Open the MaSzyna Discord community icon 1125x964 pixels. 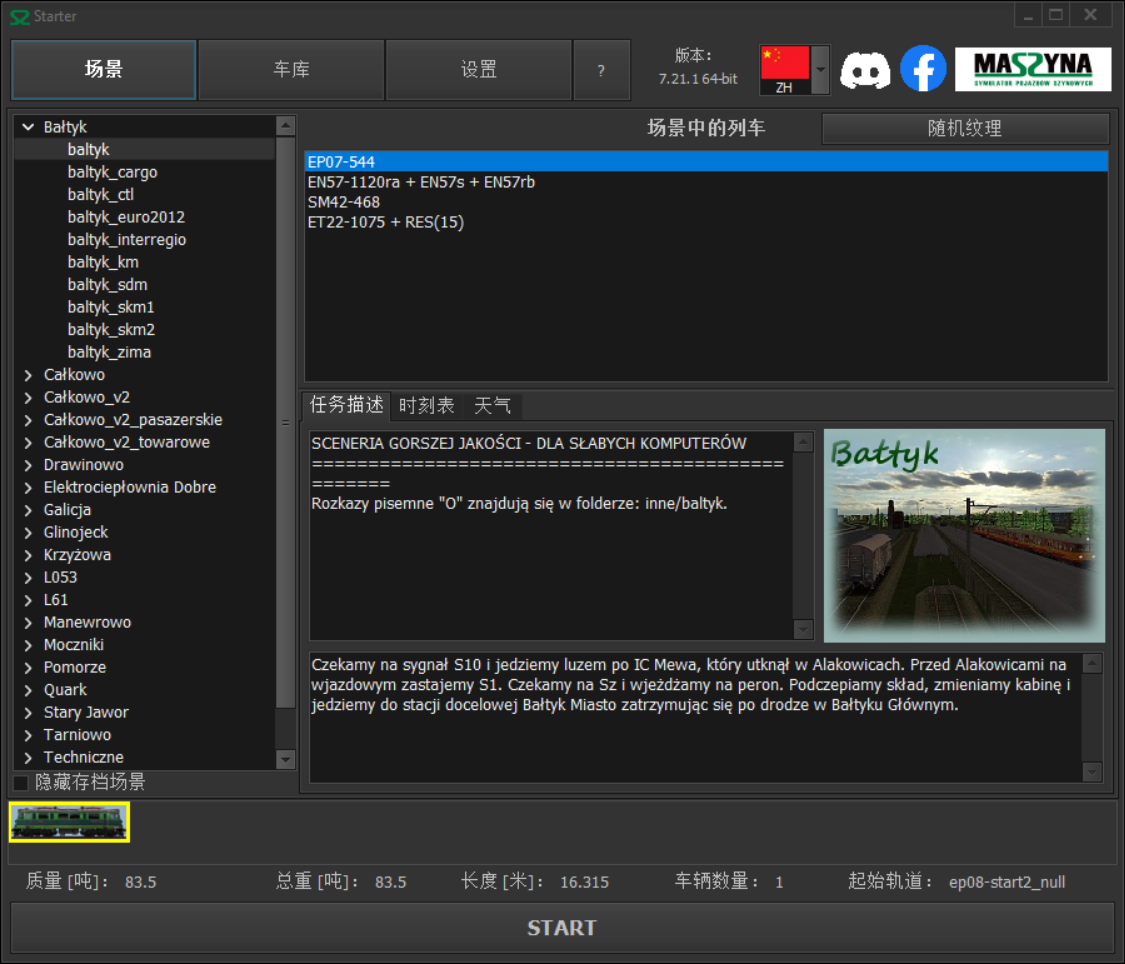coord(866,68)
